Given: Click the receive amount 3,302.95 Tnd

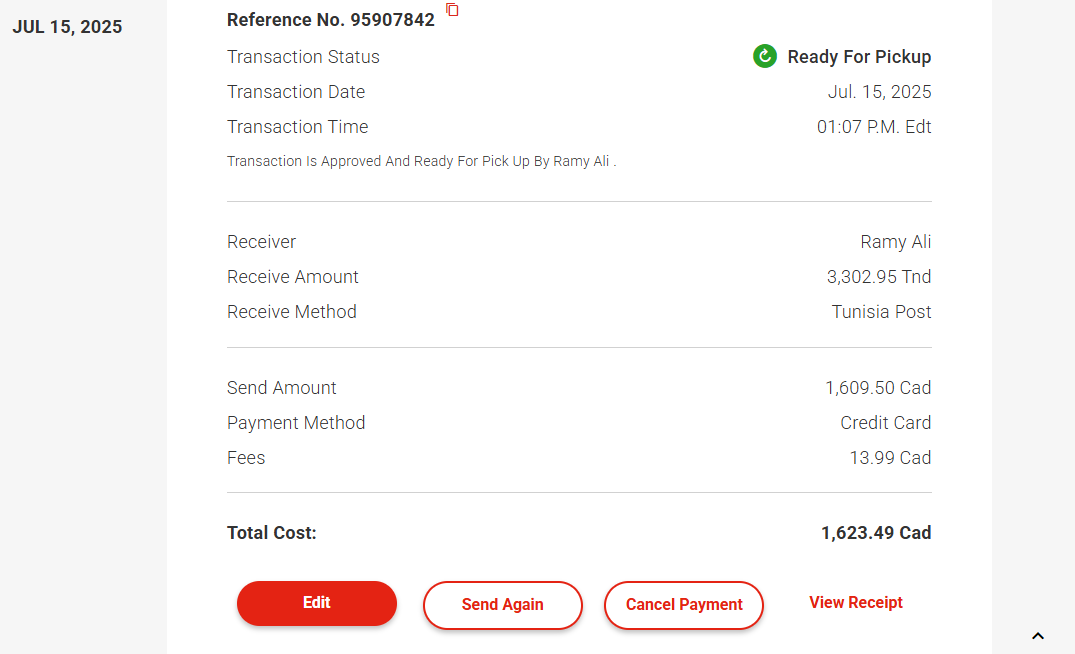Looking at the screenshot, I should click(879, 277).
